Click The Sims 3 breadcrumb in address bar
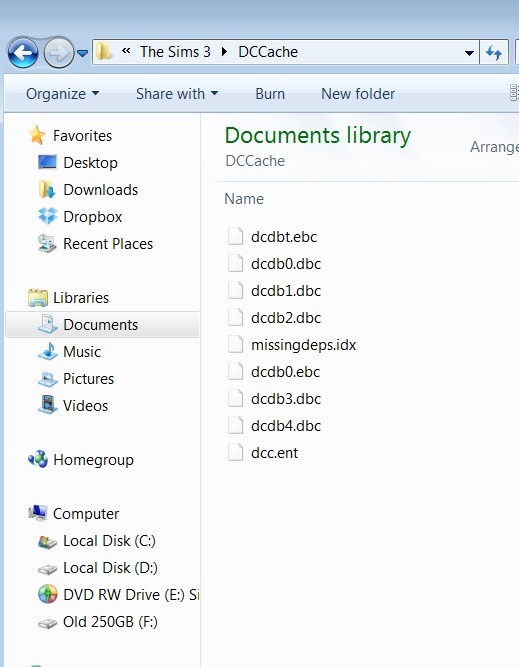The height and width of the screenshot is (667, 519). [175, 52]
